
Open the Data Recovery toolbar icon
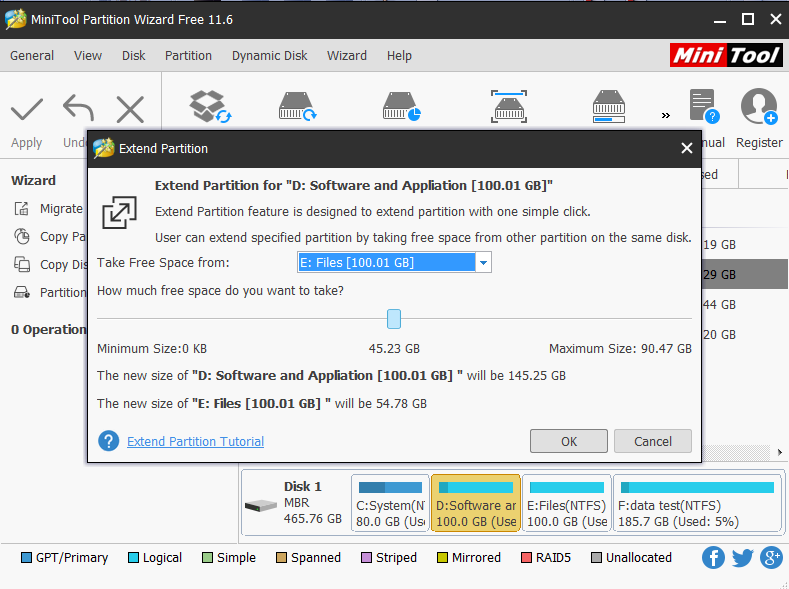click(210, 106)
